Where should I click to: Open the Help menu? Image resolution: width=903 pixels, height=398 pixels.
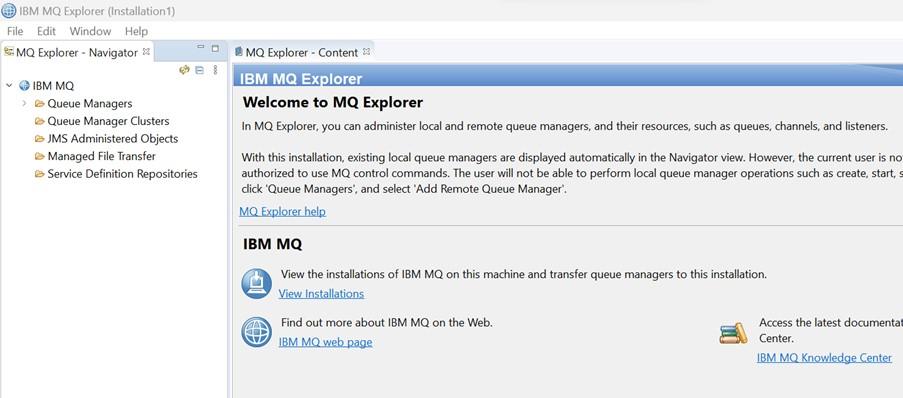136,31
